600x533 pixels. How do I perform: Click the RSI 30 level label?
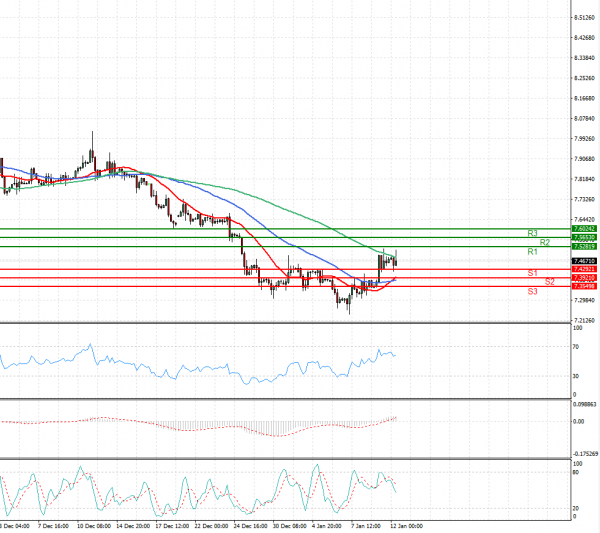[576, 376]
